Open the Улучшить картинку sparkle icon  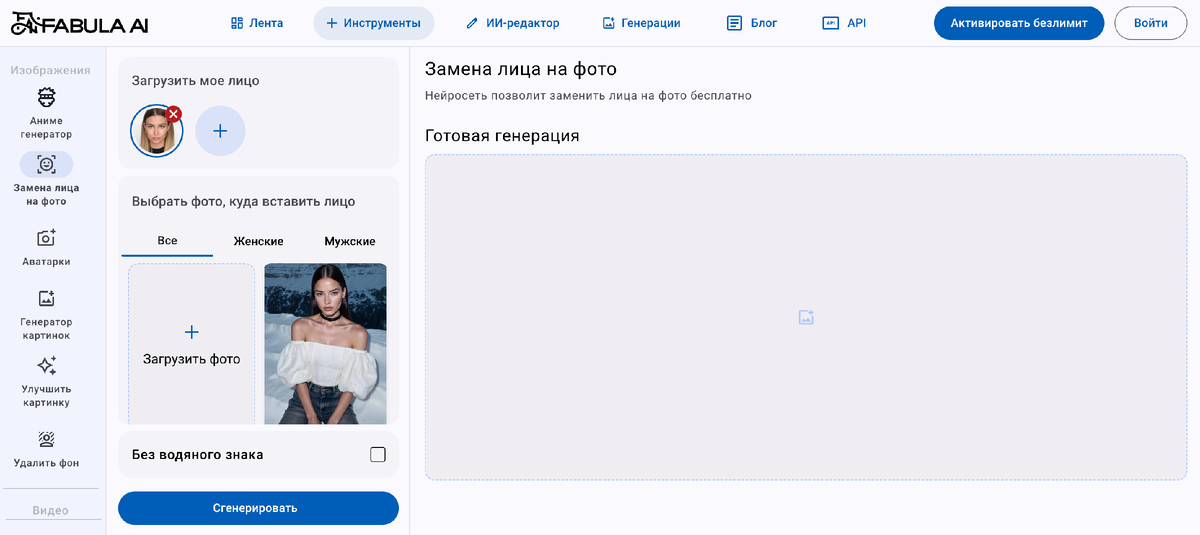(46, 365)
